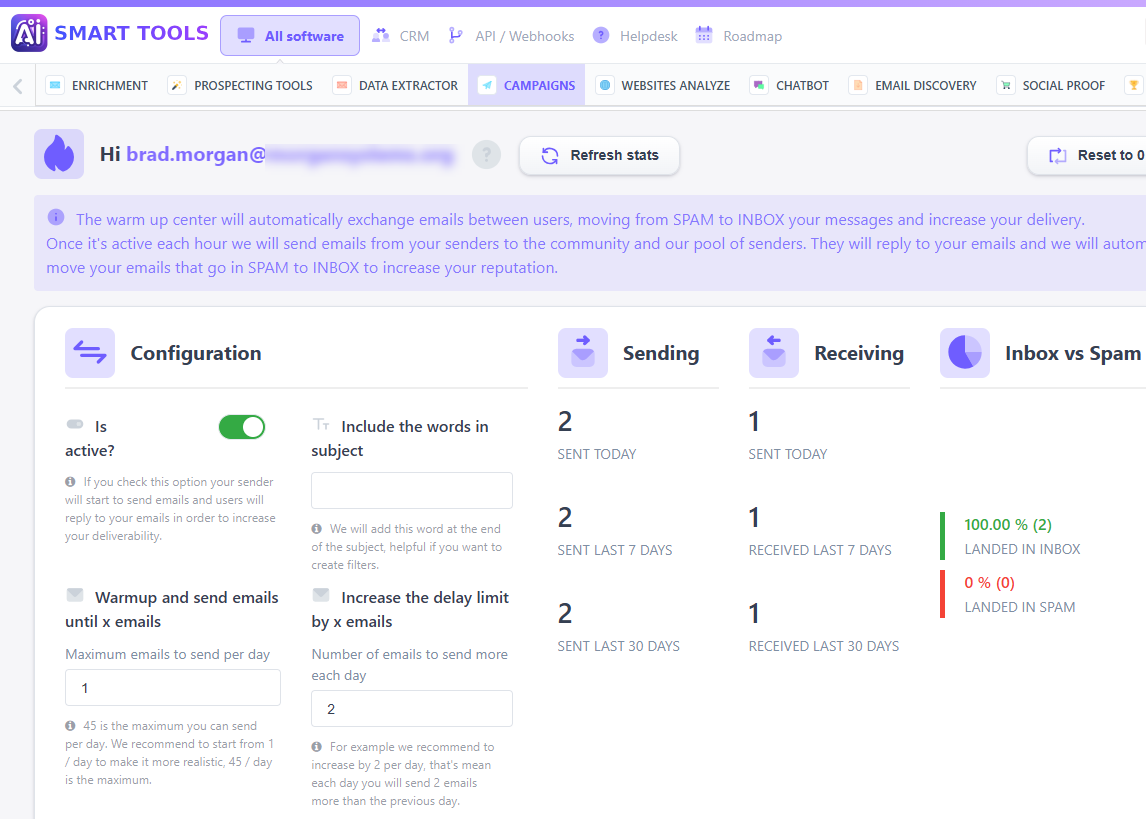Switch to the Enrichment tab
Image resolution: width=1146 pixels, height=819 pixels.
(x=97, y=85)
